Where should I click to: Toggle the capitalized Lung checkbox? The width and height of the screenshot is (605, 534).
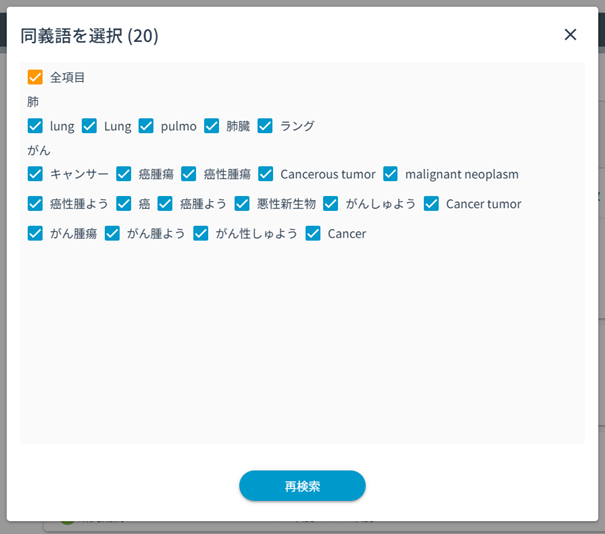point(90,126)
